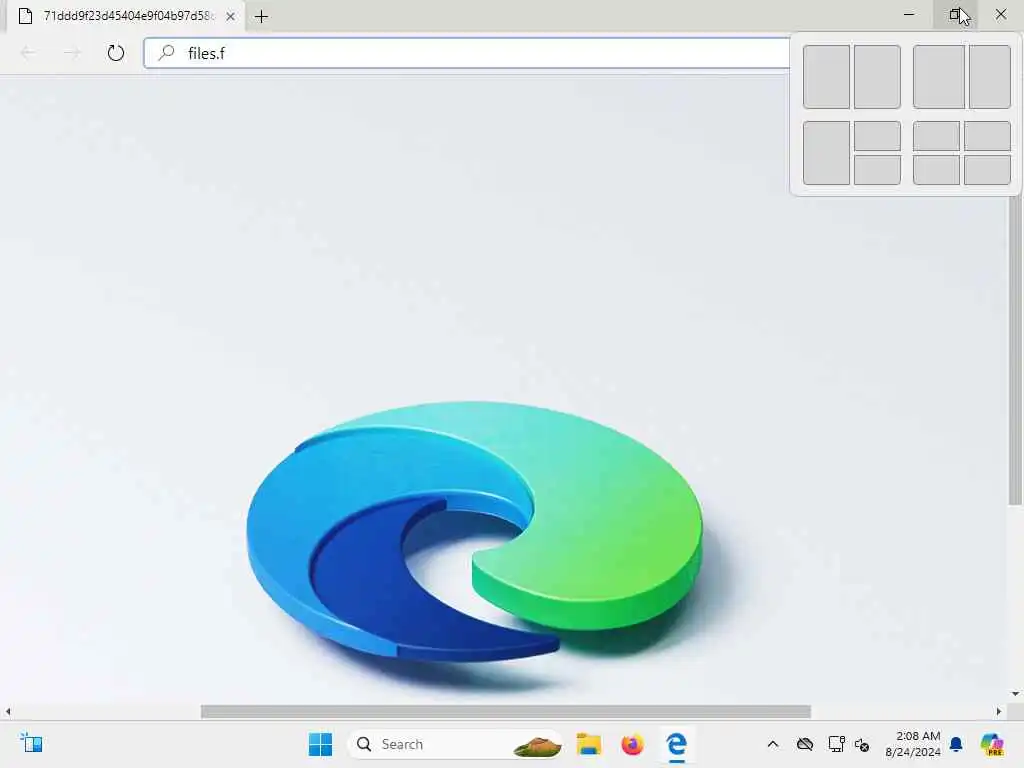The image size is (1024, 768).
Task: Click the maximize/restore window button
Action: tap(955, 14)
